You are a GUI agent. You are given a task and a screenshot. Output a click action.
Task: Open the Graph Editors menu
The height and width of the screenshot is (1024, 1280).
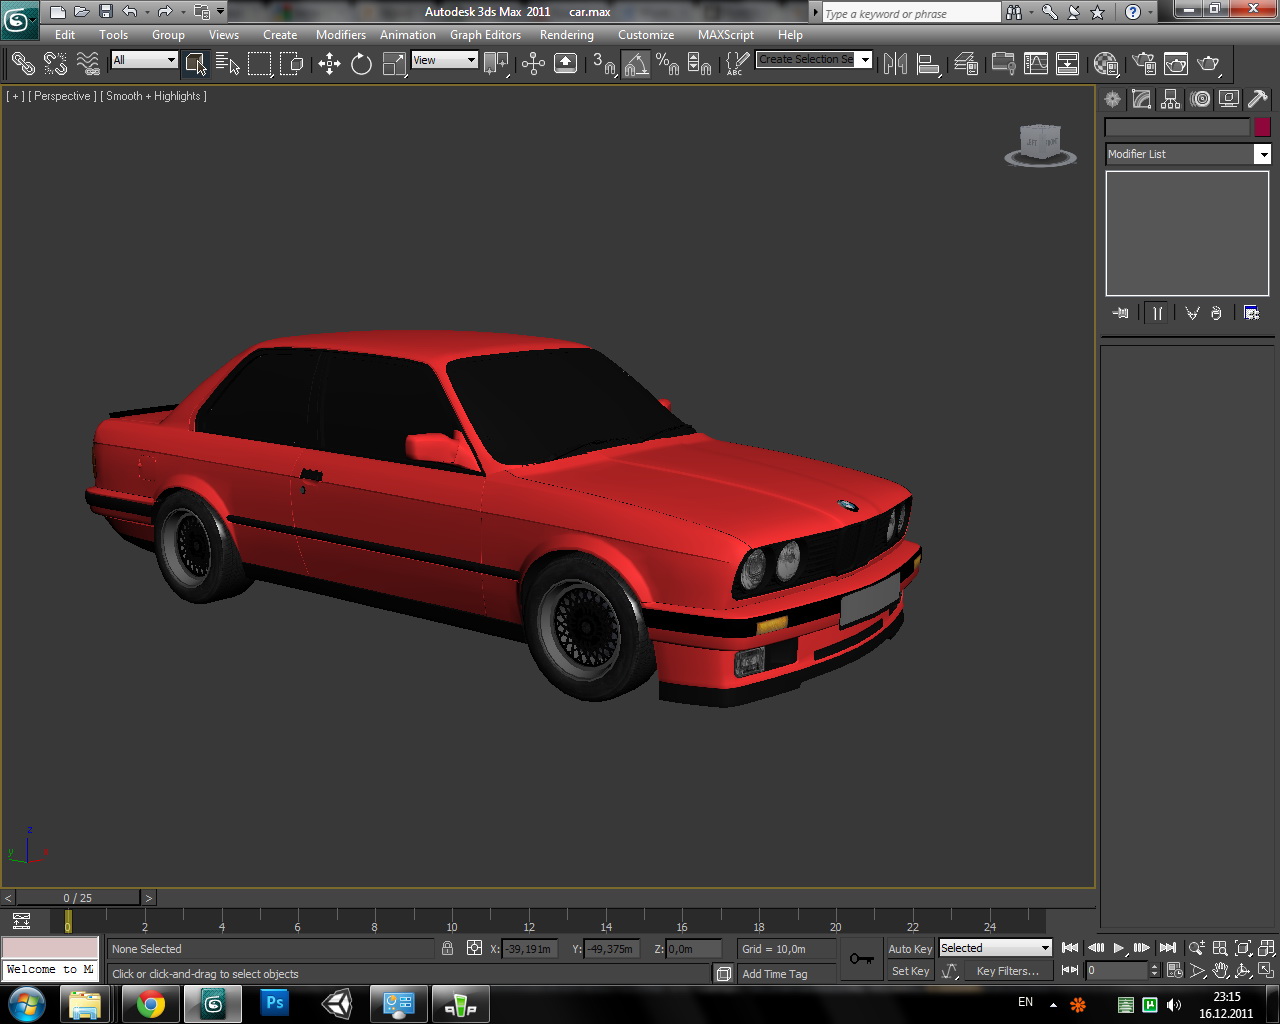pos(485,34)
